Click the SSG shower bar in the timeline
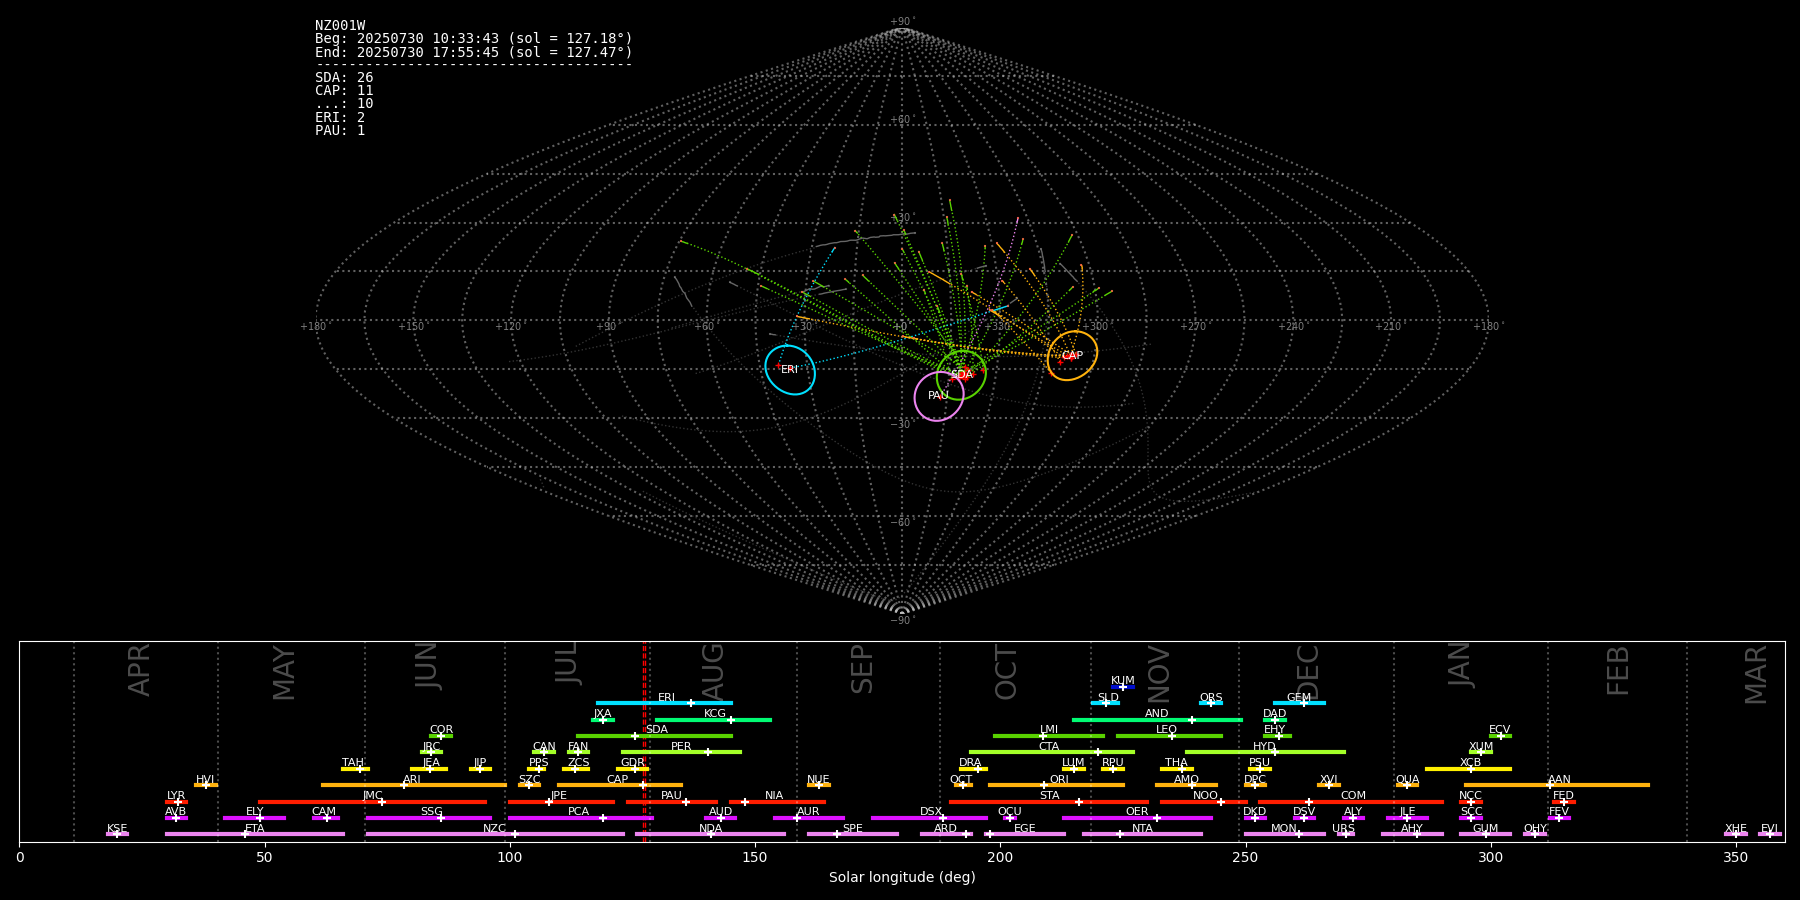This screenshot has height=900, width=1800. point(428,818)
